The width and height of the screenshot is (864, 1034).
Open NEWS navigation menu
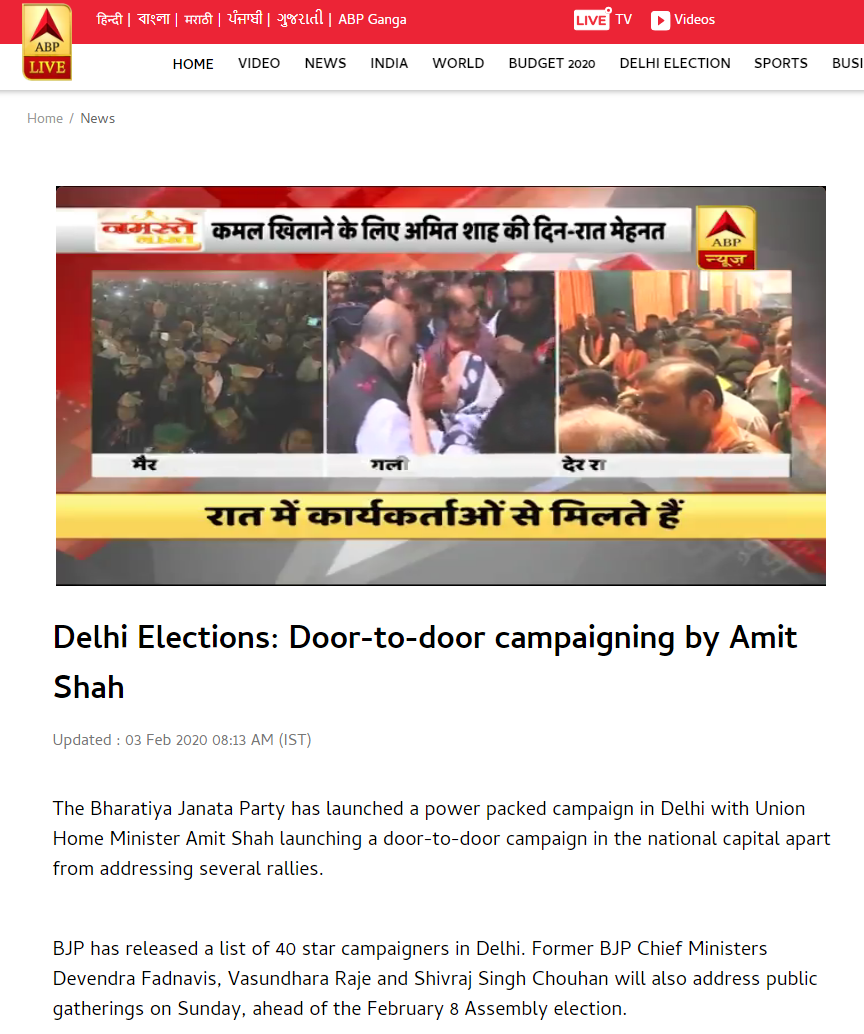325,63
